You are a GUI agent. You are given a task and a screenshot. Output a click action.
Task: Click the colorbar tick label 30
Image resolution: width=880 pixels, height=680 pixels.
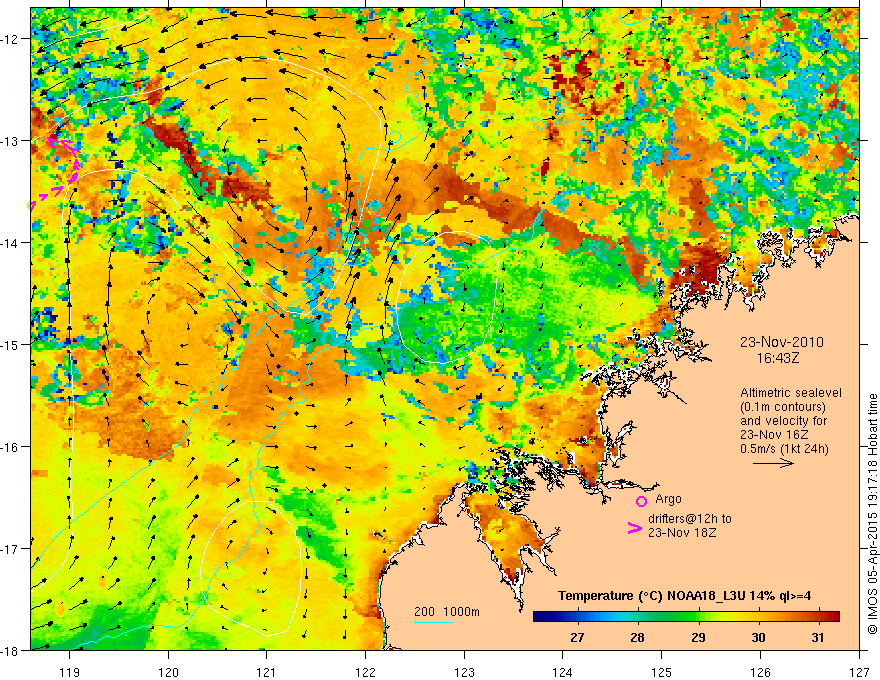(758, 637)
